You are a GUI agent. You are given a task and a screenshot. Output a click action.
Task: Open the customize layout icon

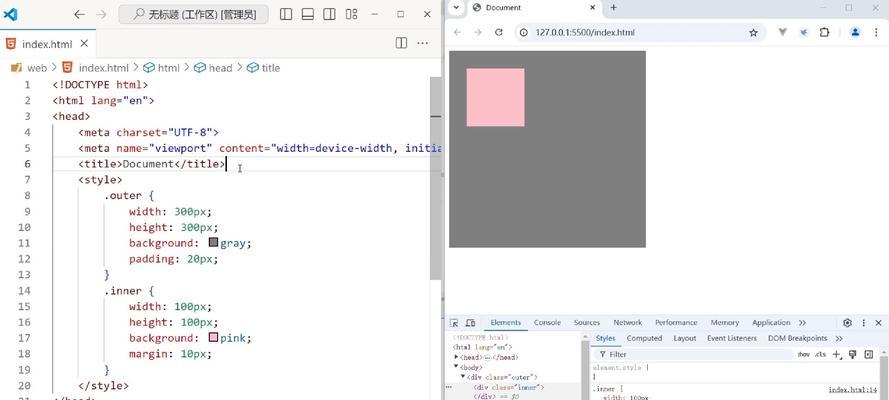click(x=352, y=14)
